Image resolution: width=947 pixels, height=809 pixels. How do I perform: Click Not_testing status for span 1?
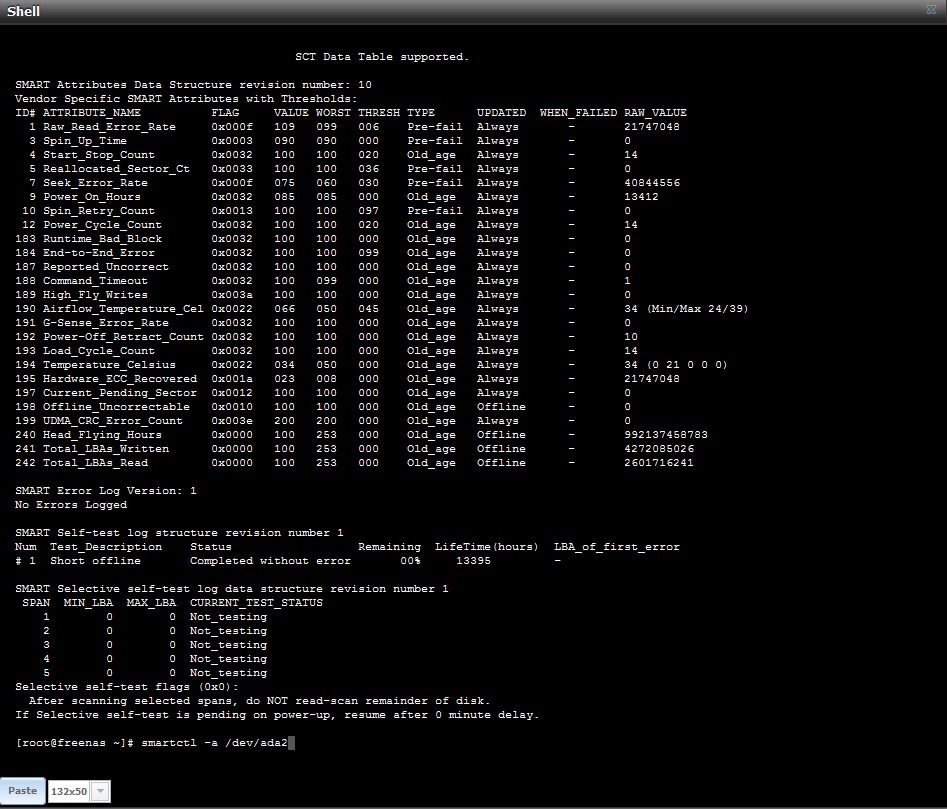228,616
